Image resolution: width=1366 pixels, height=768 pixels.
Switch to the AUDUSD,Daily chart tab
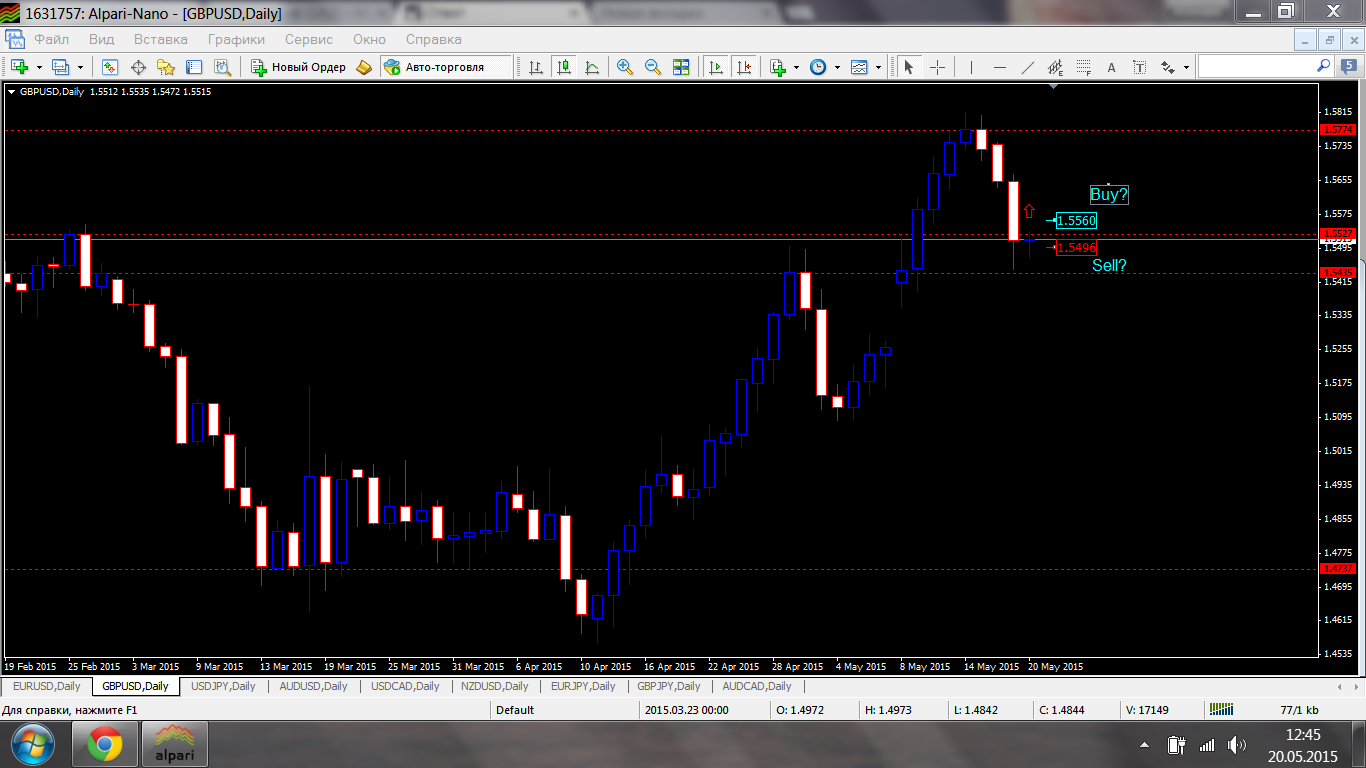(313, 686)
